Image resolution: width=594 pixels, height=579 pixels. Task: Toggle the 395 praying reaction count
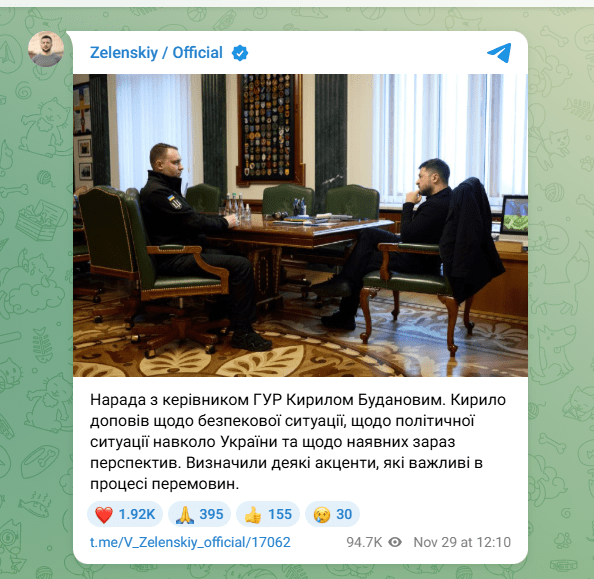(199, 514)
